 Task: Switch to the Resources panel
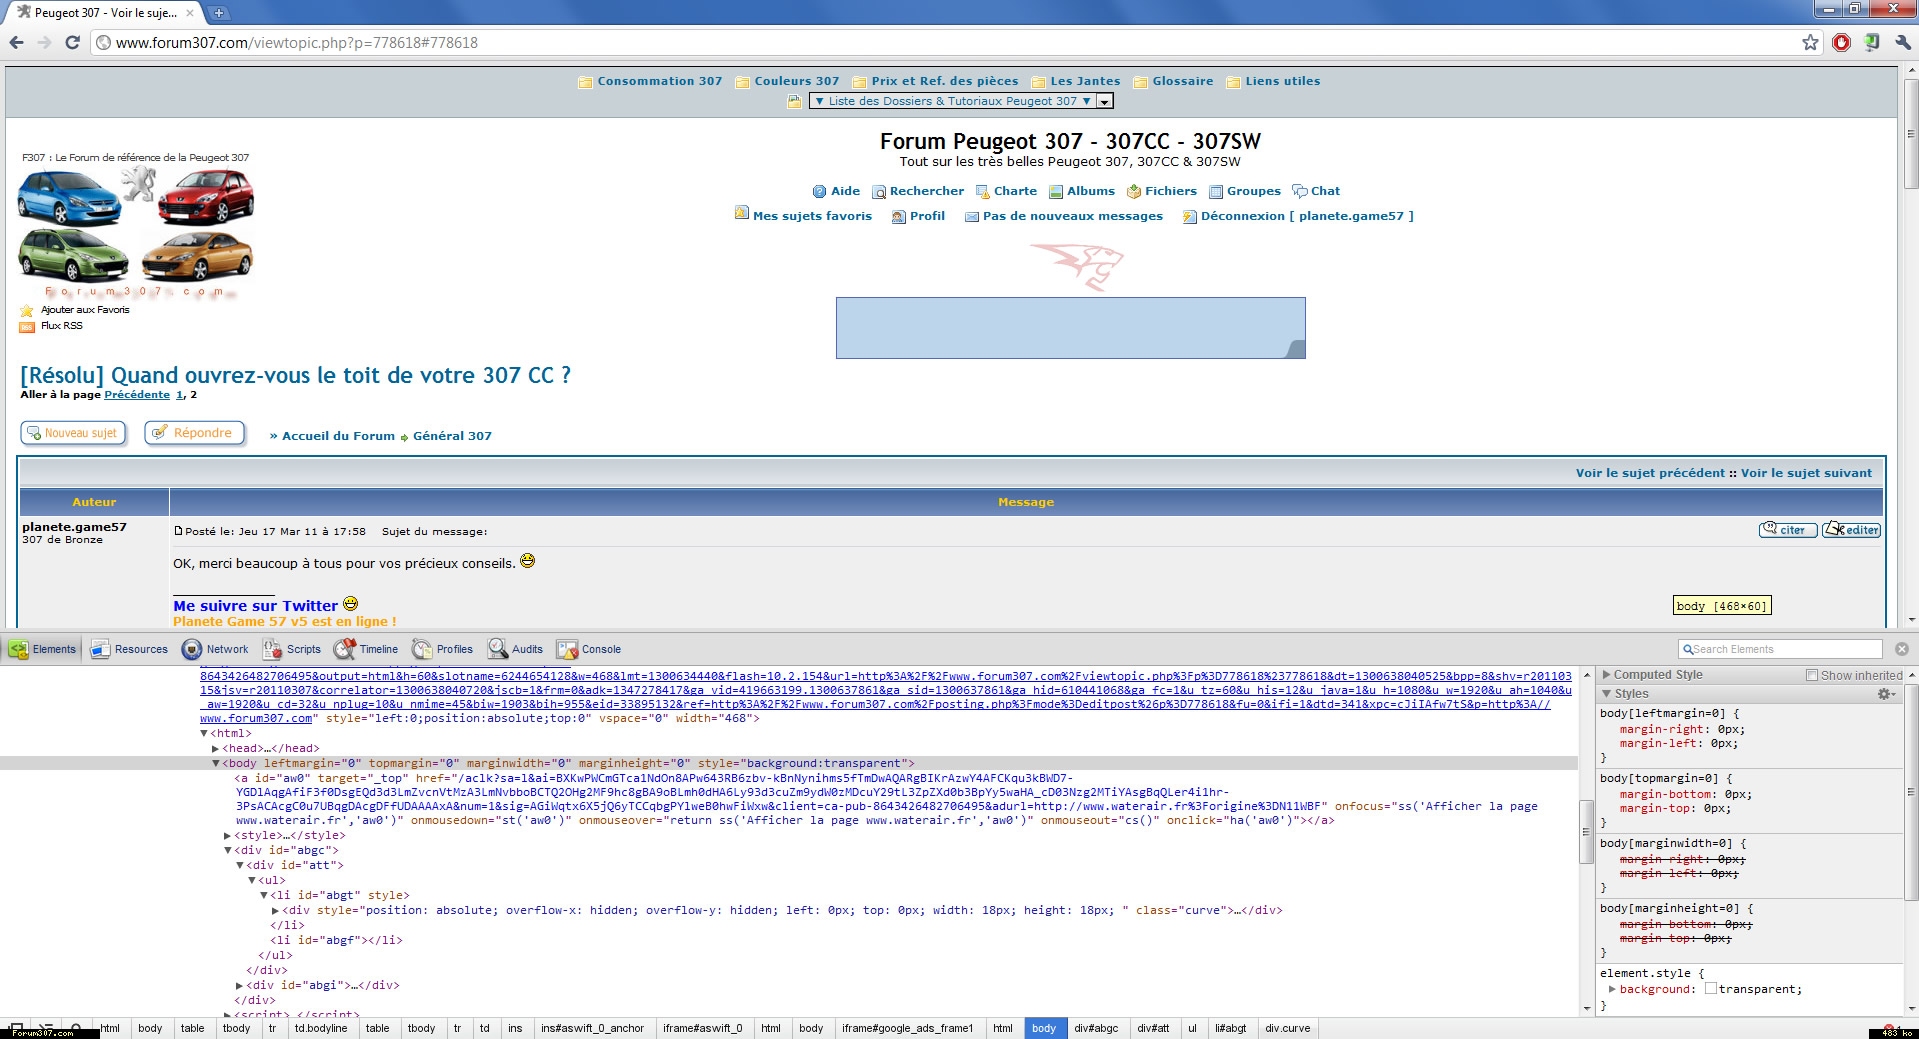click(x=129, y=649)
